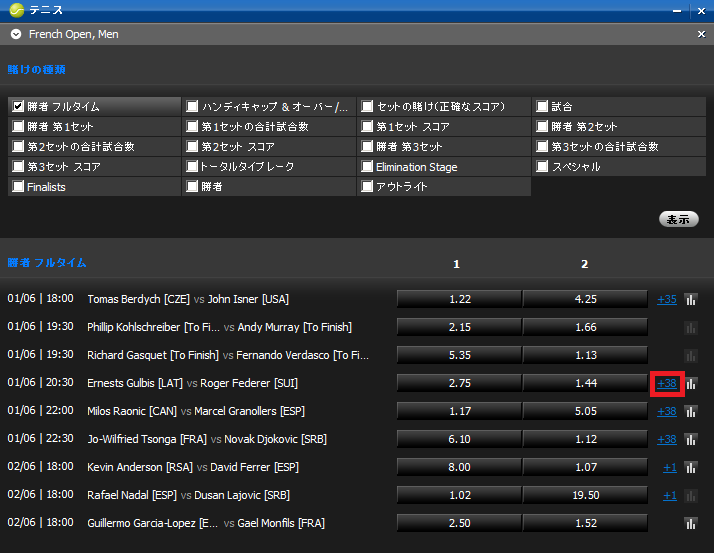Select Raonic odds 1.17
Viewport: 714px width, 553px height.
pos(459,411)
